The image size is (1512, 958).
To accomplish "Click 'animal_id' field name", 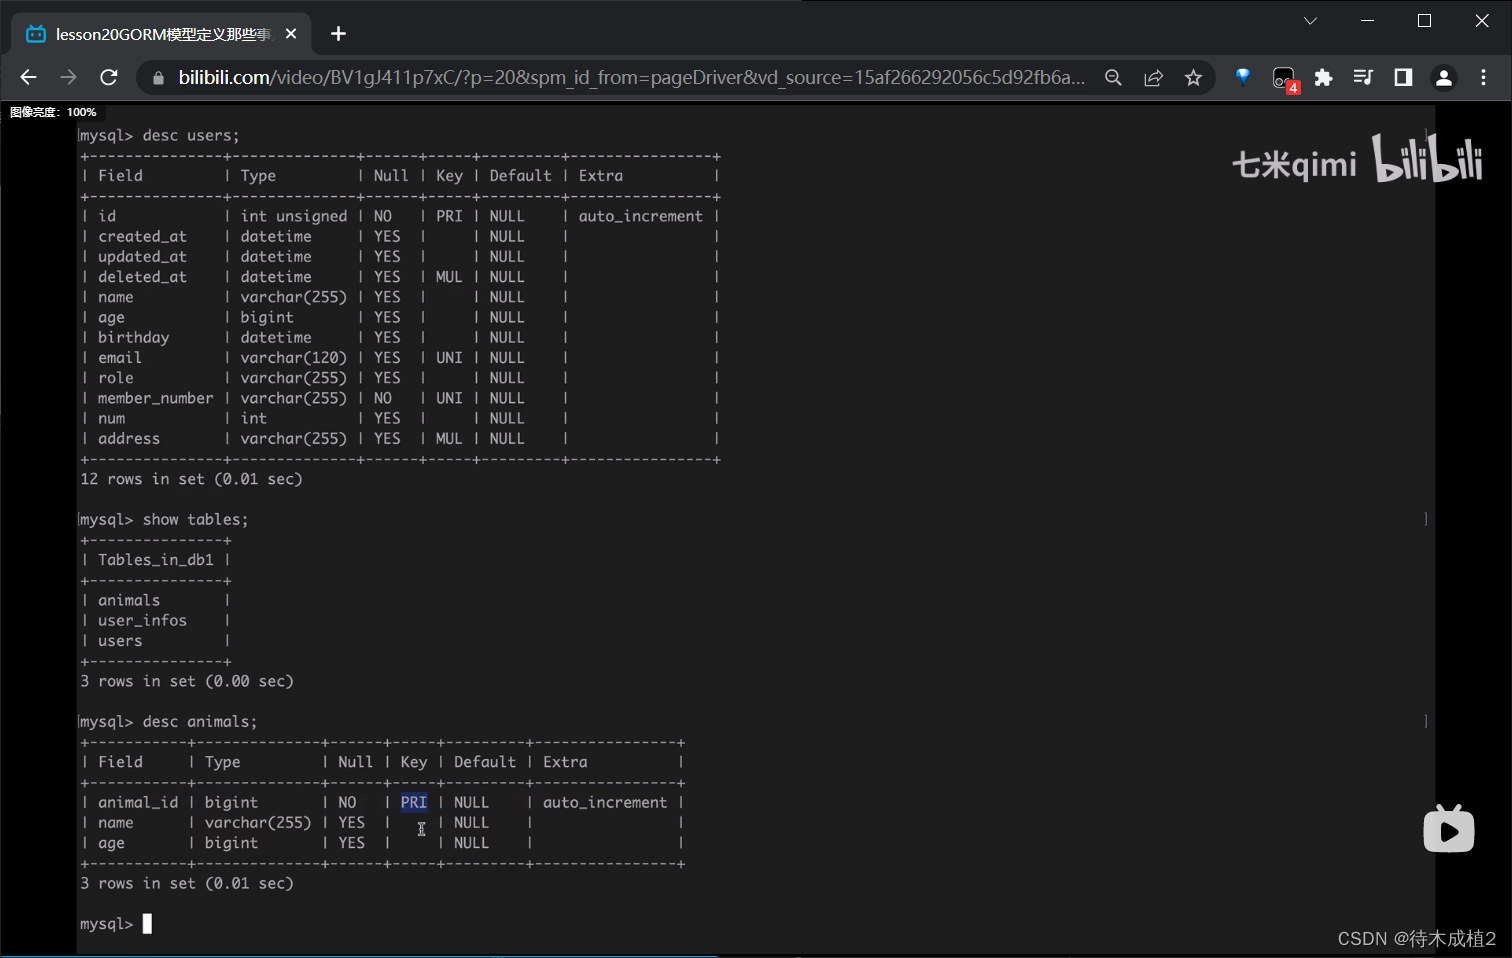I will [x=138, y=802].
